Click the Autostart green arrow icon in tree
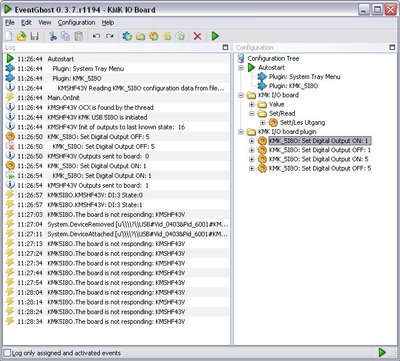This screenshot has height=361, width=400. tap(252, 68)
